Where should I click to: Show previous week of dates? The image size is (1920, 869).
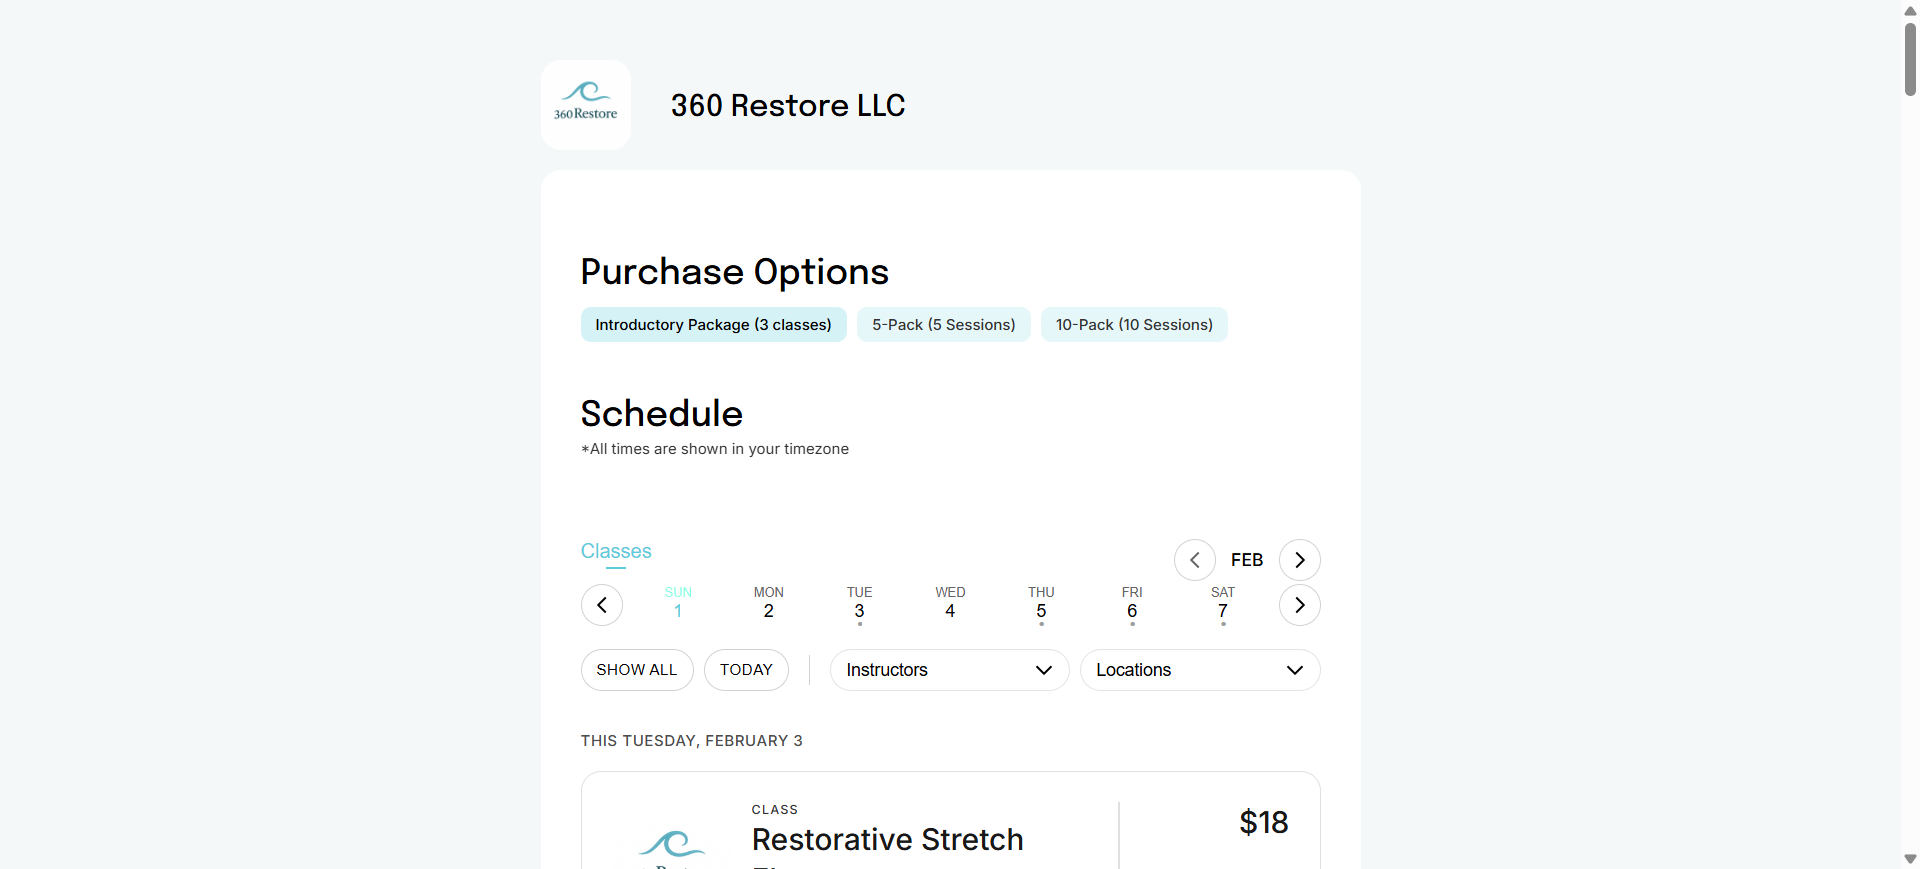(602, 605)
